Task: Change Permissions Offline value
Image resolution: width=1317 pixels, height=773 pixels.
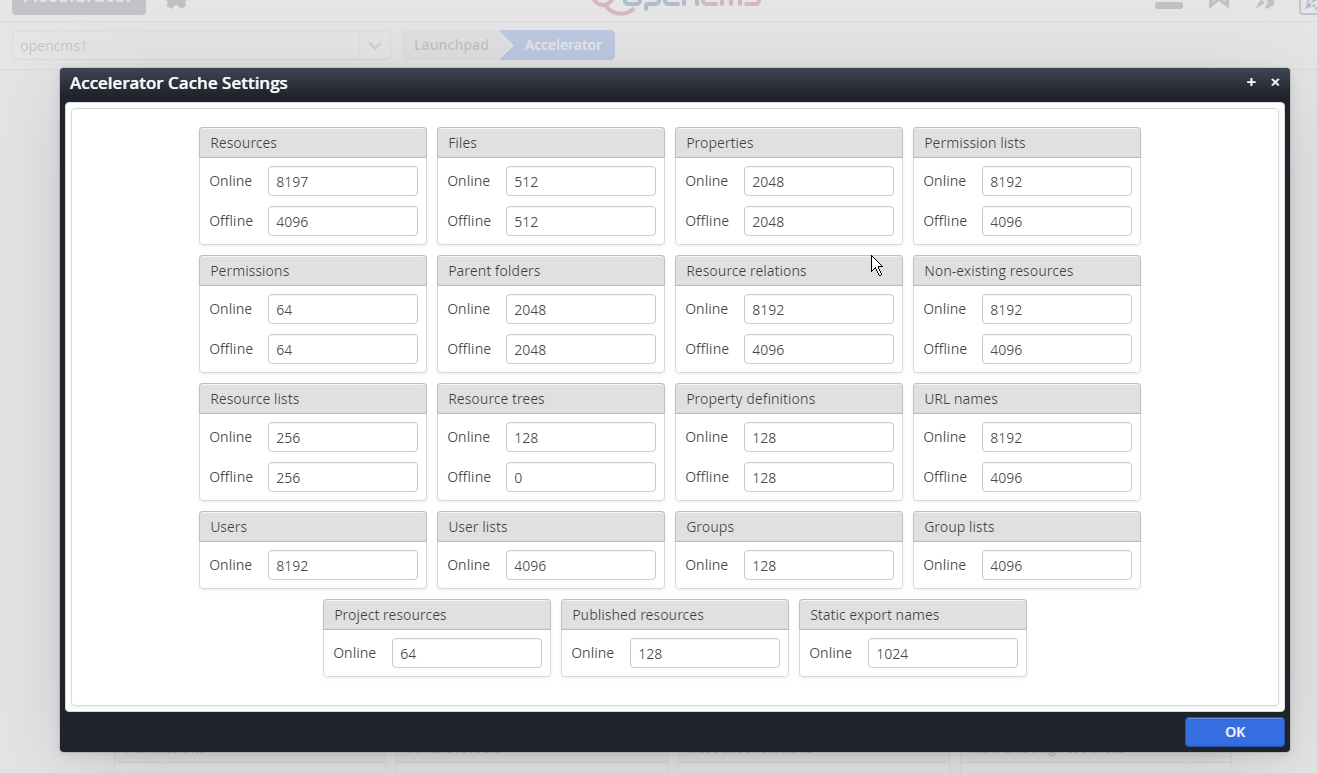Action: click(x=343, y=349)
